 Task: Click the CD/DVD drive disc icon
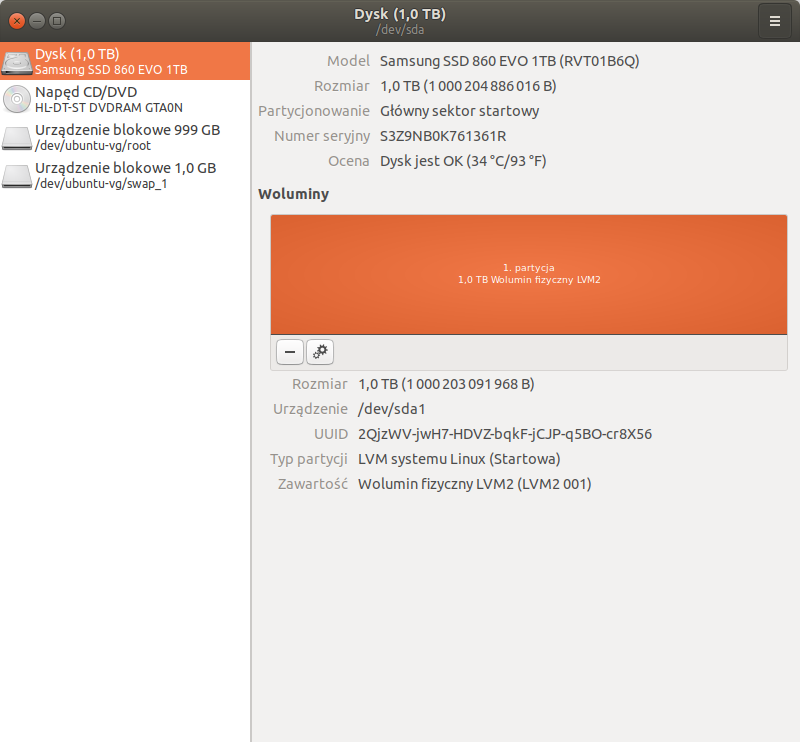coord(17,99)
